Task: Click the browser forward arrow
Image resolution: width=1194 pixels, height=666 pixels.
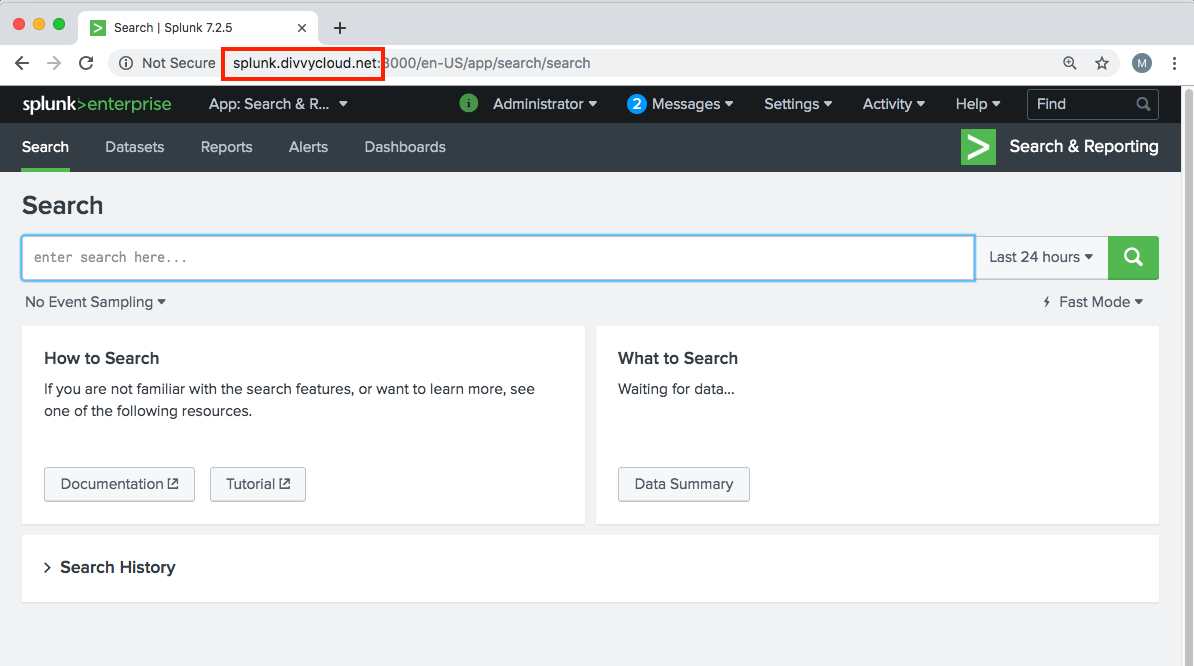Action: click(54, 63)
